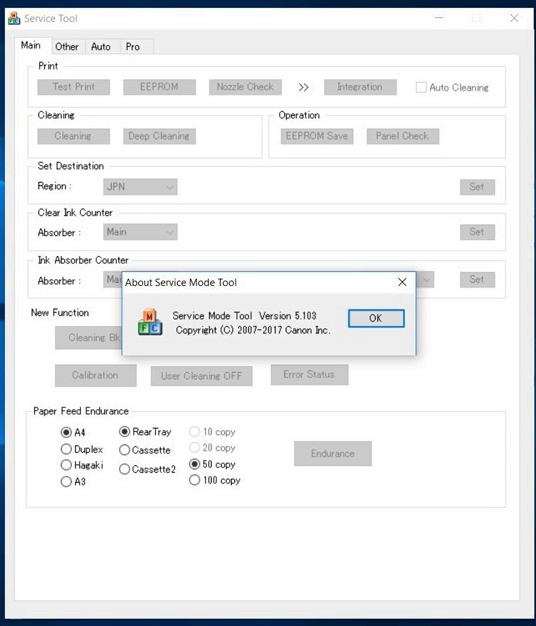536x626 pixels.
Task: Open the Region JPN dropdown
Action: pyautogui.click(x=140, y=187)
